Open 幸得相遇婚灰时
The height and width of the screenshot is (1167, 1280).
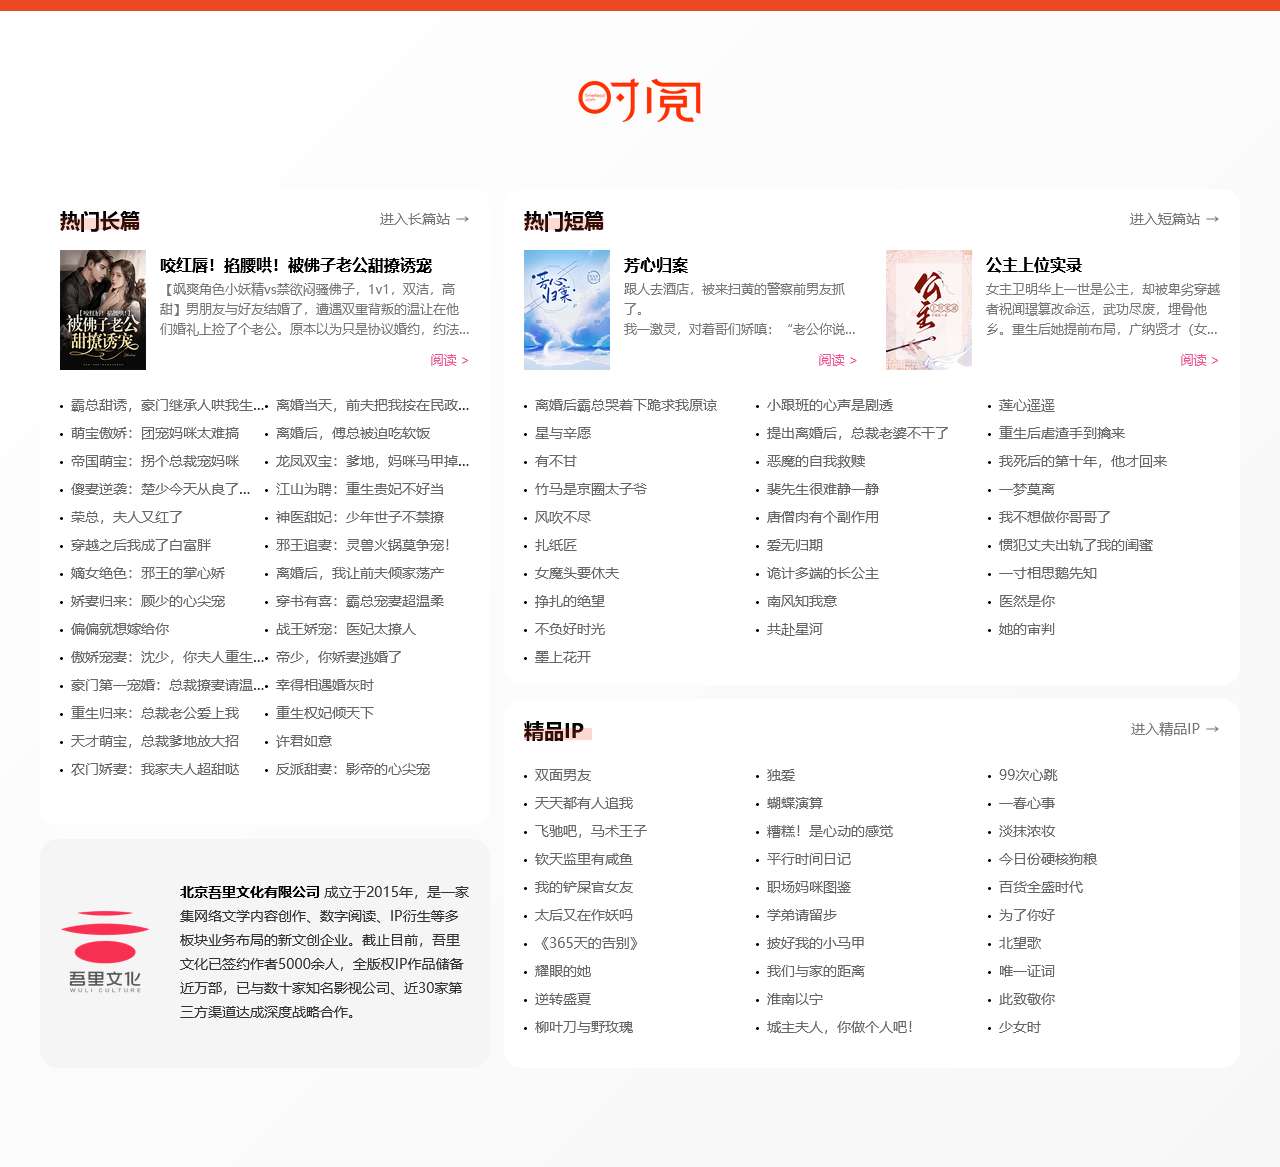pyautogui.click(x=325, y=685)
